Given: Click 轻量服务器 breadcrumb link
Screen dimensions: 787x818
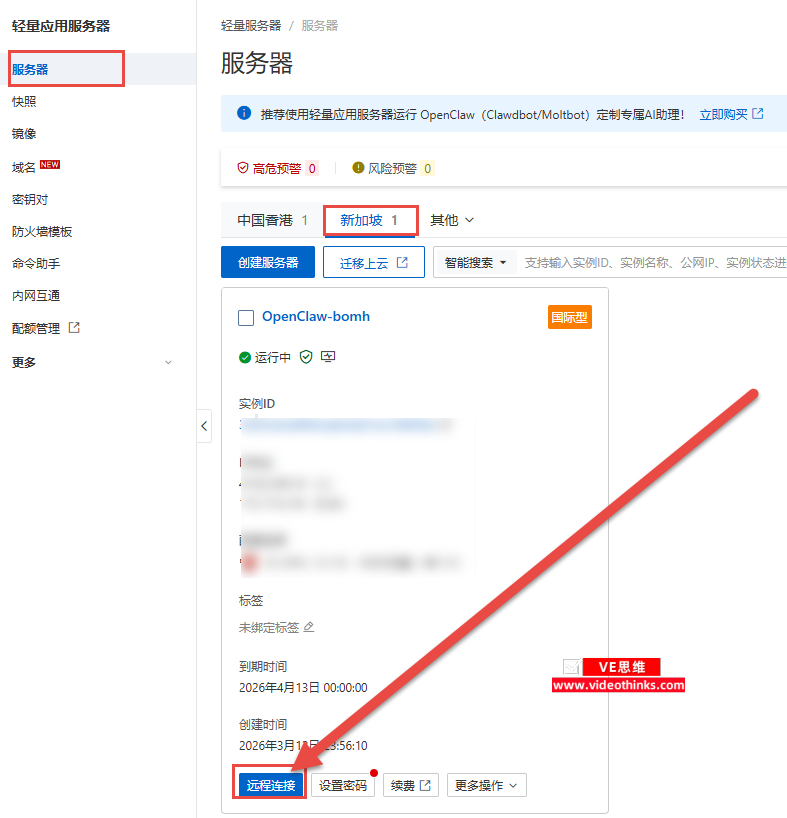Looking at the screenshot, I should (x=251, y=26).
